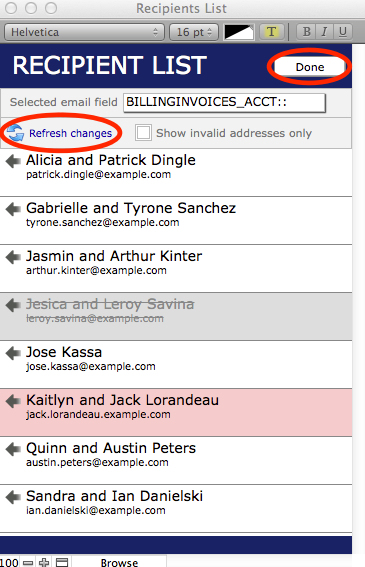Toggle the yellow text highlight T button
The image size is (365, 567).
tap(271, 32)
